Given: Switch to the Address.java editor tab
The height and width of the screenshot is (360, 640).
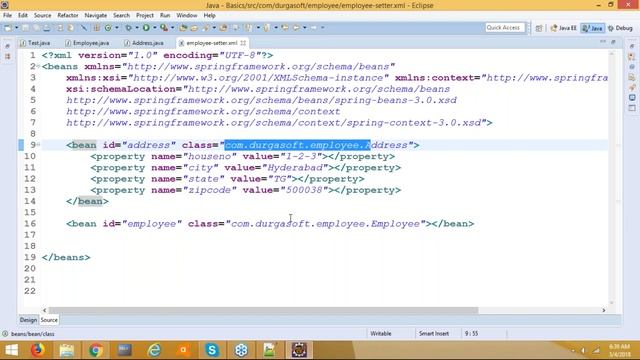Looking at the screenshot, I should [x=144, y=43].
